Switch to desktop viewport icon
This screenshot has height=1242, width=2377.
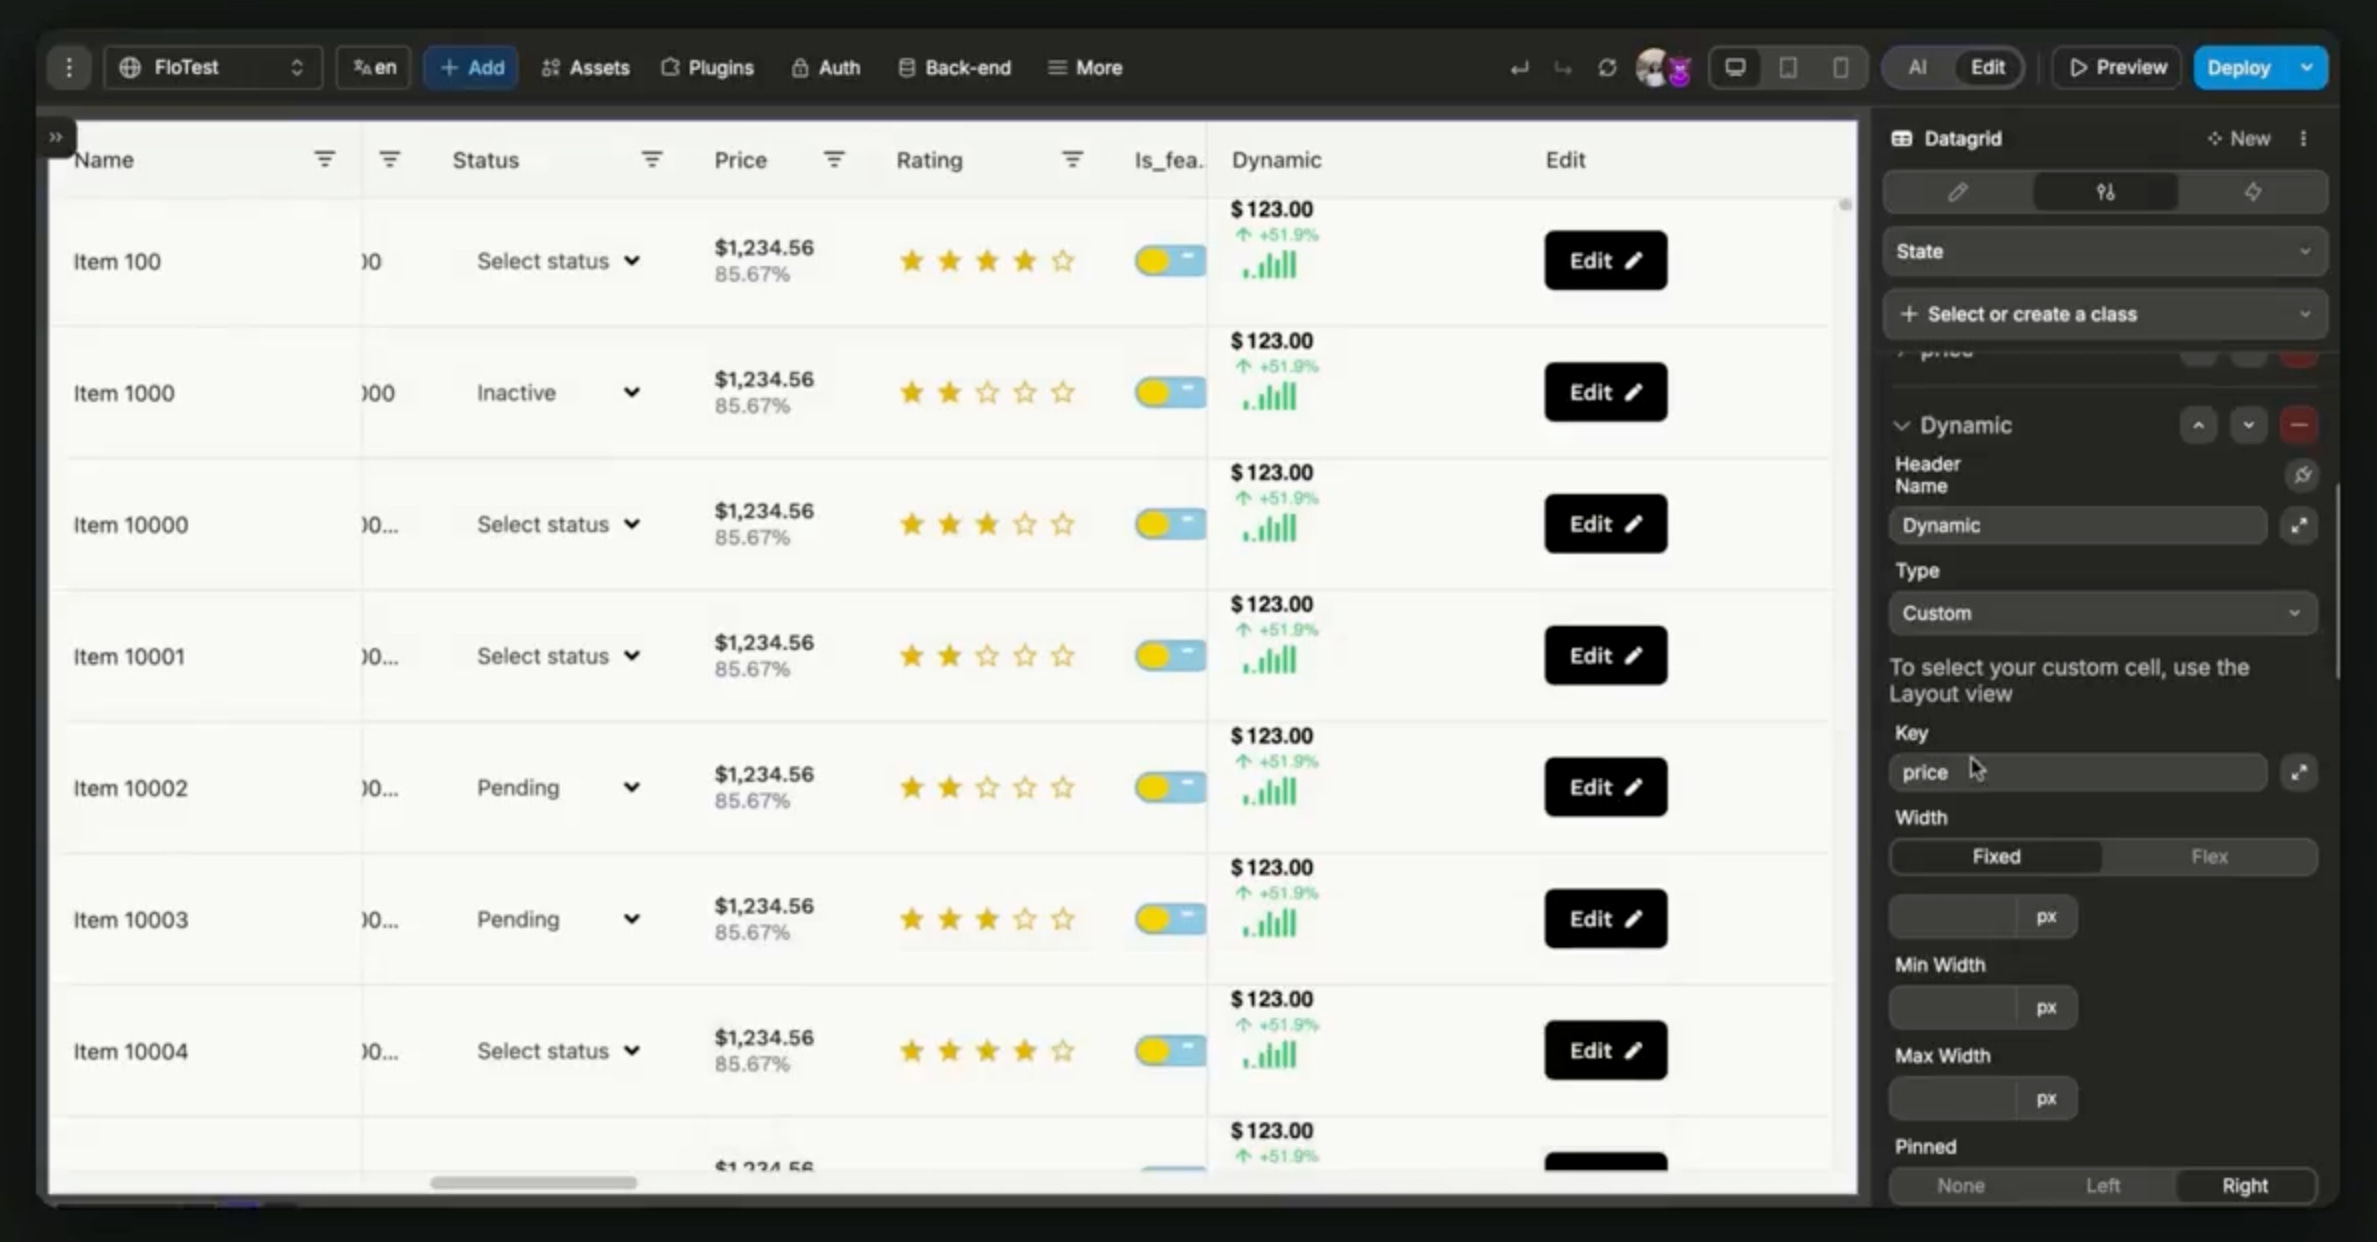pyautogui.click(x=1735, y=68)
